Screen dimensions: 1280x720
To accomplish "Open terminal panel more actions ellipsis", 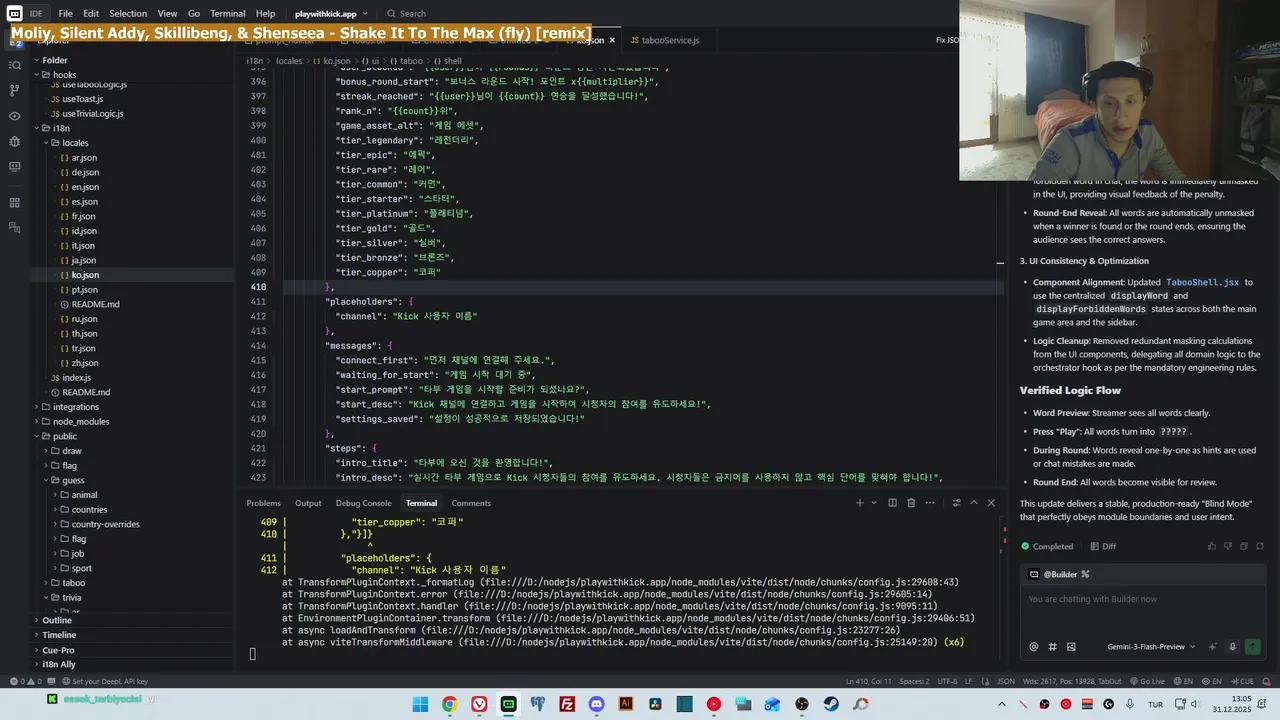I will (x=930, y=503).
